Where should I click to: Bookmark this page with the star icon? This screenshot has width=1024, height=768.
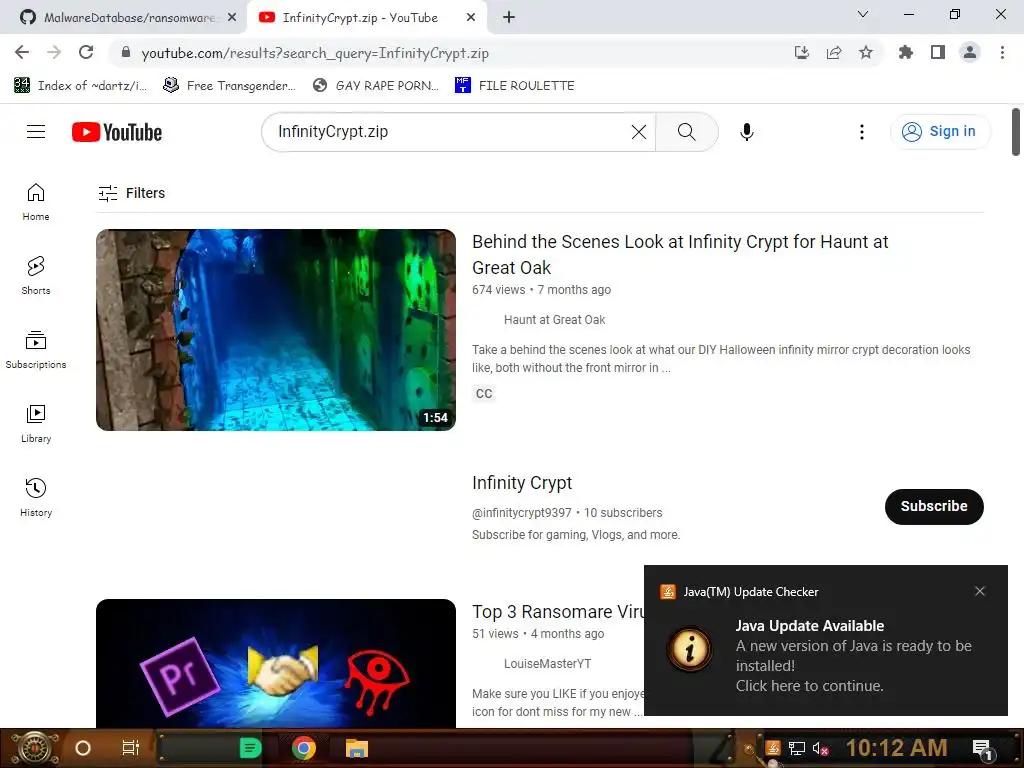[866, 53]
